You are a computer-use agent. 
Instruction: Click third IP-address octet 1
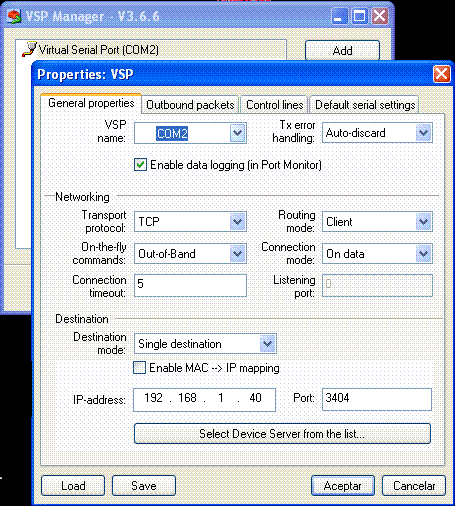221,398
